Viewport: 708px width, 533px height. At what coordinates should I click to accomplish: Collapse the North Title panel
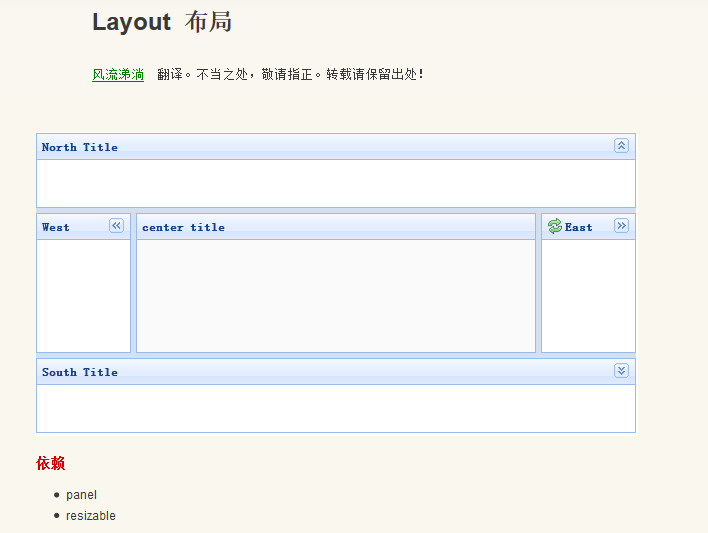point(621,145)
